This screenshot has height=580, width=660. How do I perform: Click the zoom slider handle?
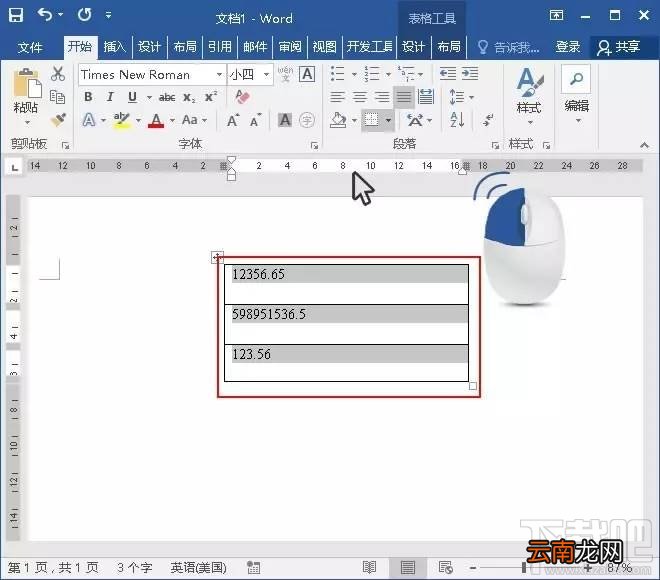pos(524,568)
